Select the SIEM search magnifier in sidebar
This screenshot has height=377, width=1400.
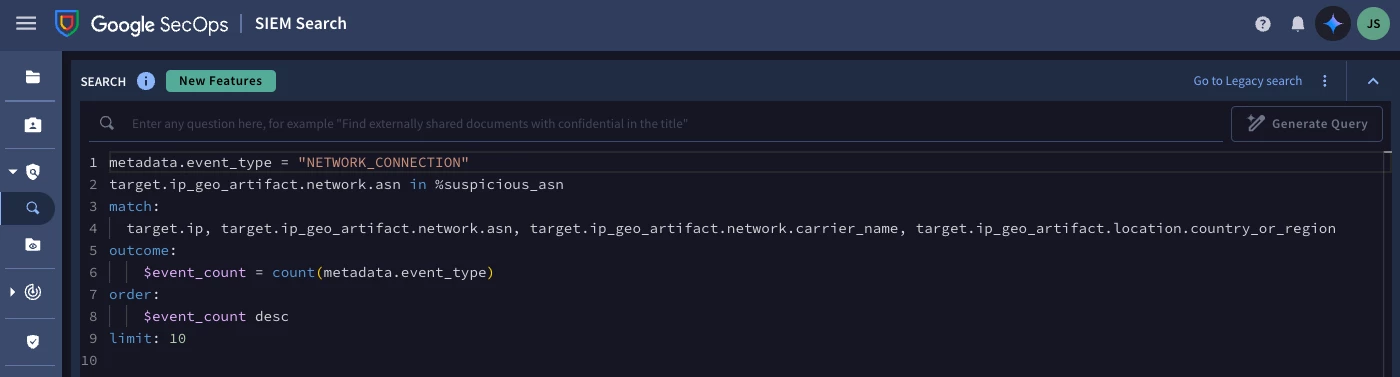[x=33, y=208]
